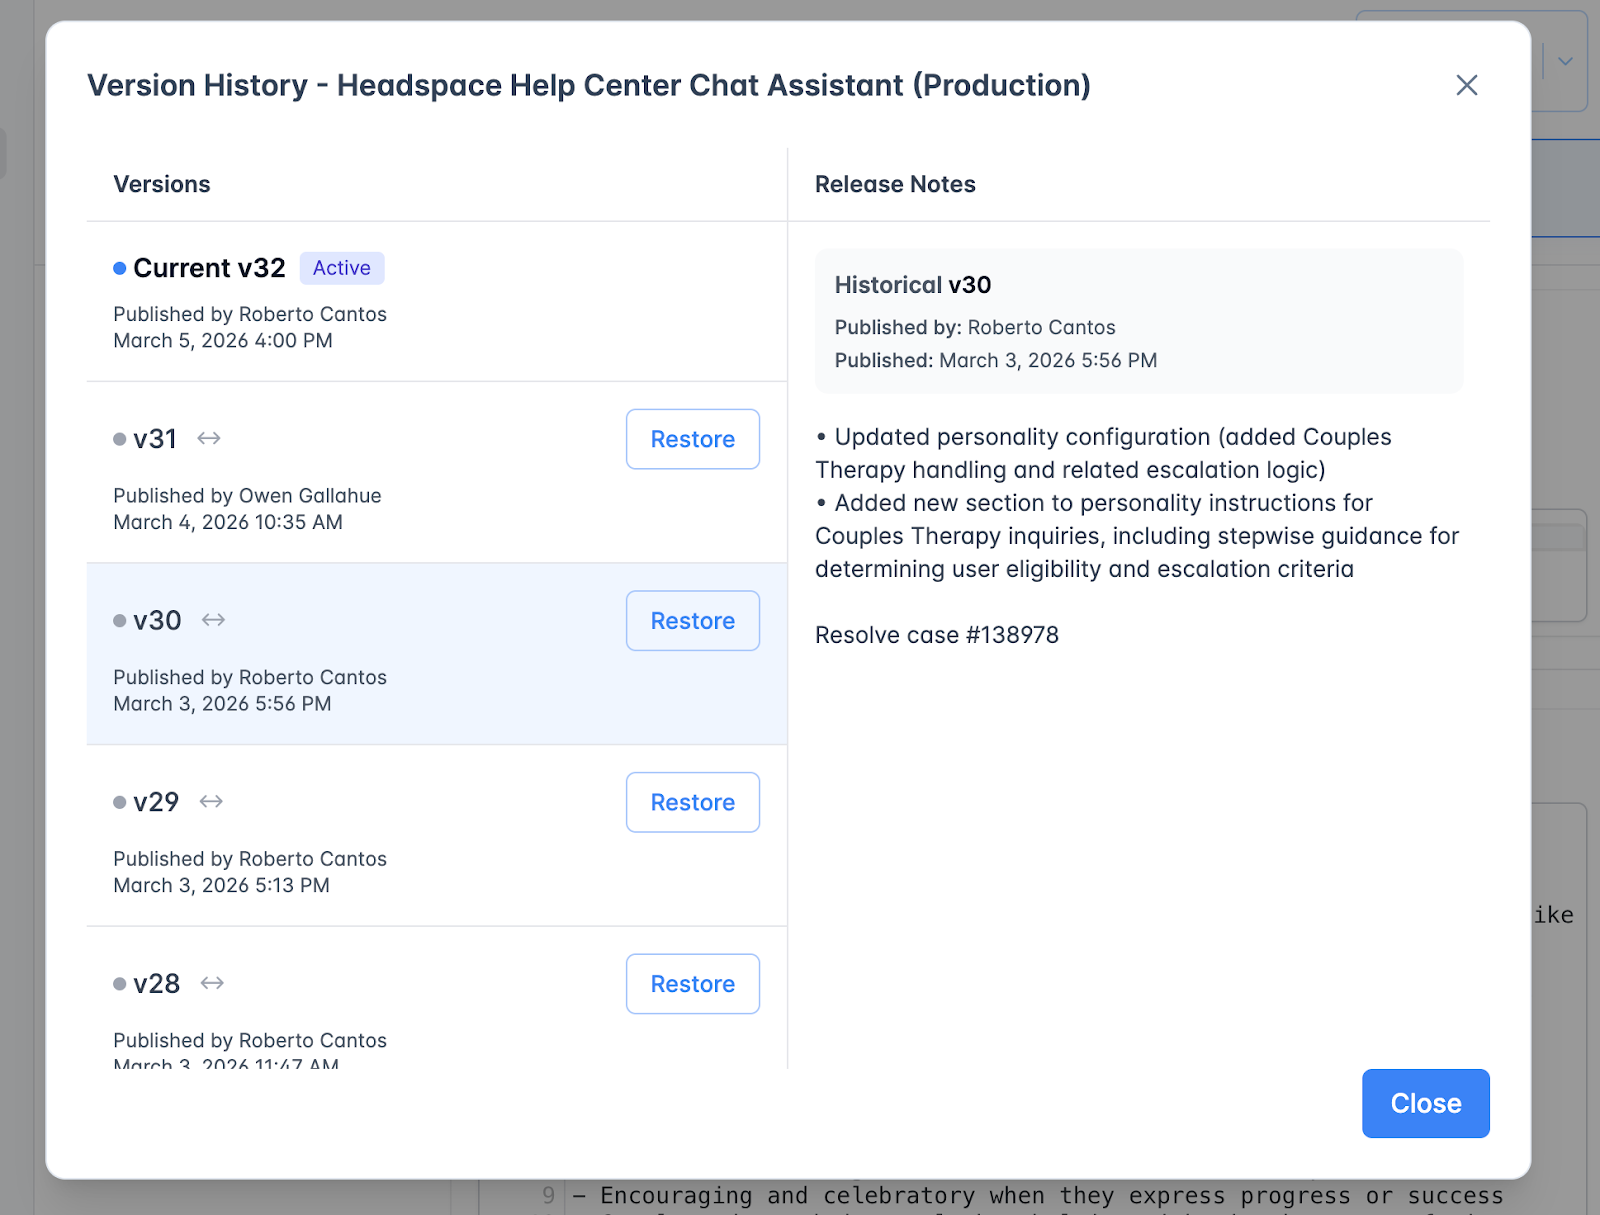The image size is (1600, 1215).
Task: Click the compare arrows icon next to v28
Action: click(212, 983)
